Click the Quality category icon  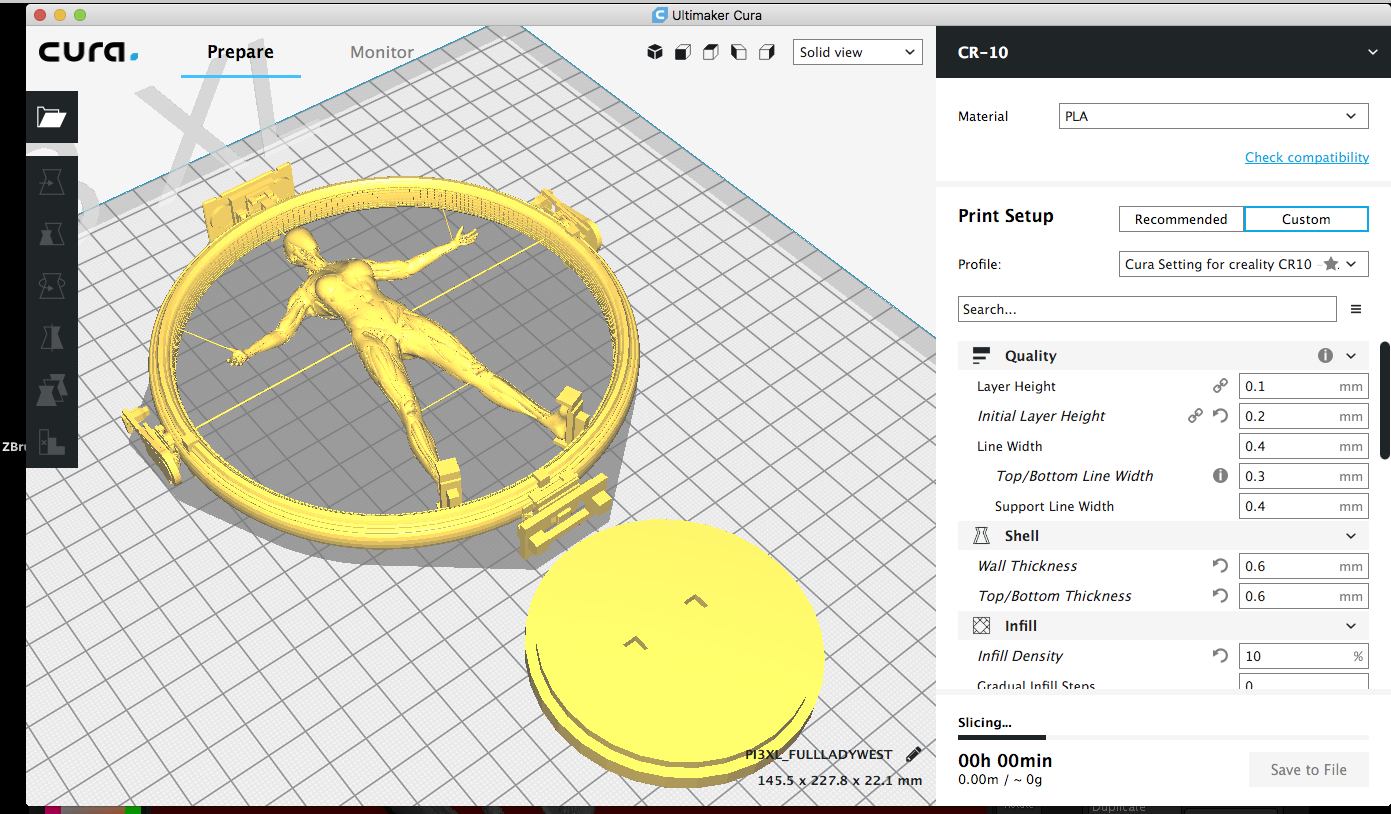pyautogui.click(x=981, y=356)
